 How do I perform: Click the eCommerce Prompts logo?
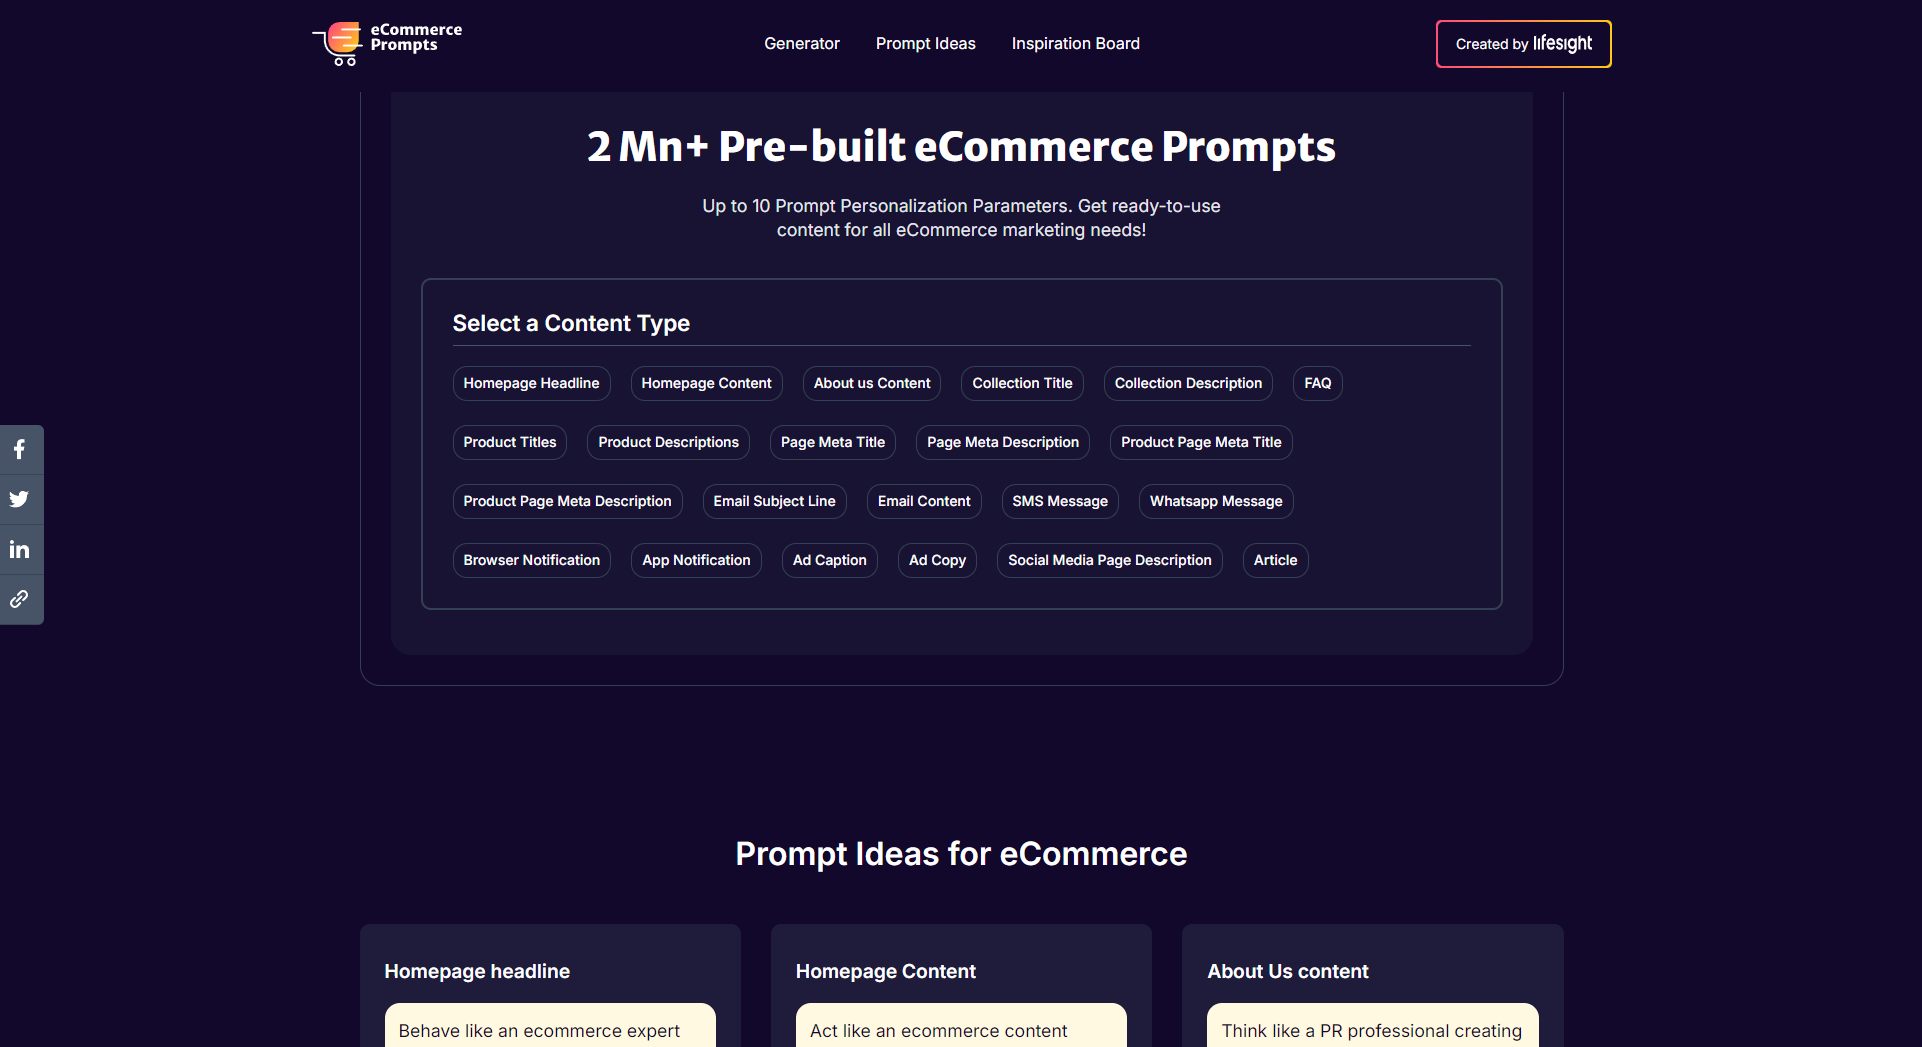click(x=387, y=44)
